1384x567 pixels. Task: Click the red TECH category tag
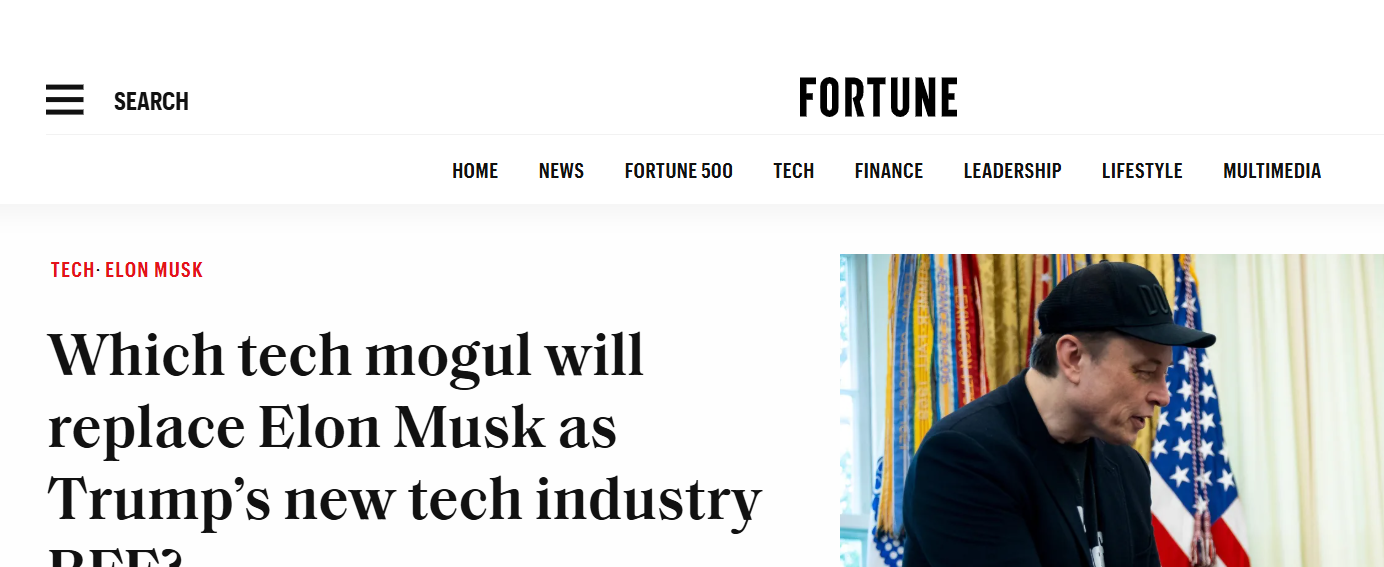(x=72, y=270)
